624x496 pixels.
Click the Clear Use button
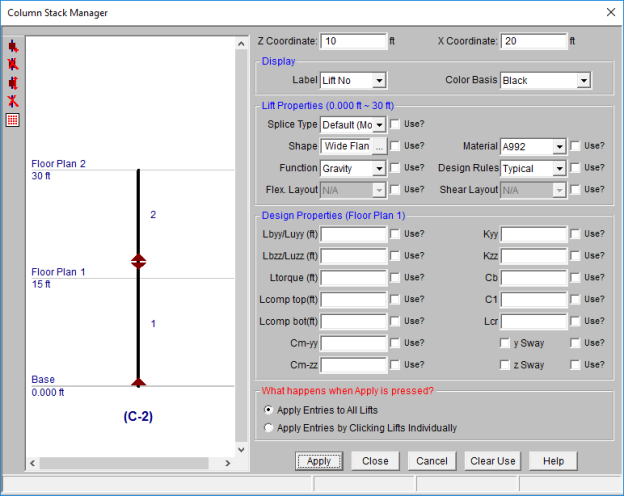pyautogui.click(x=493, y=461)
